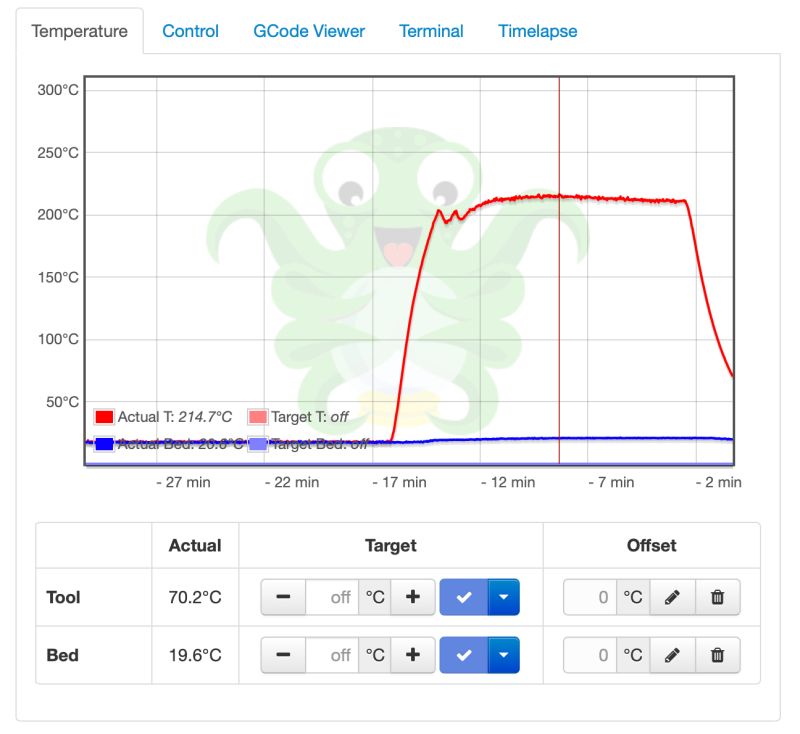
Task: Focus the Tool target temperature field
Action: pos(332,597)
